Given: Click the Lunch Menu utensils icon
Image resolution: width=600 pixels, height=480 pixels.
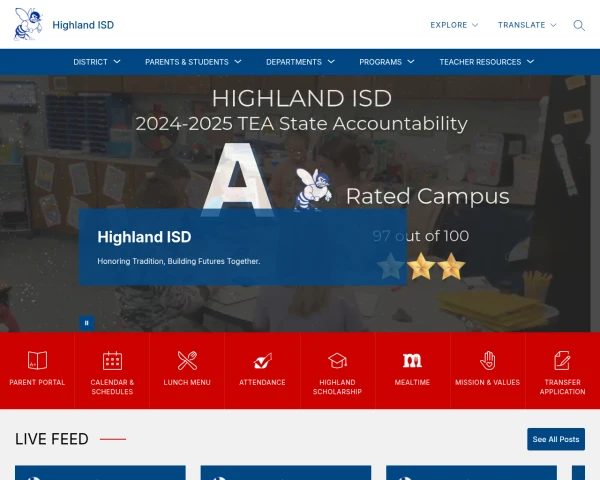Looking at the screenshot, I should click(187, 361).
